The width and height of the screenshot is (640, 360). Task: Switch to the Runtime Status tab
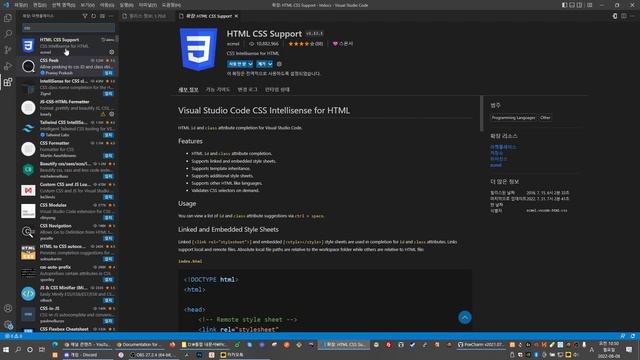(277, 90)
